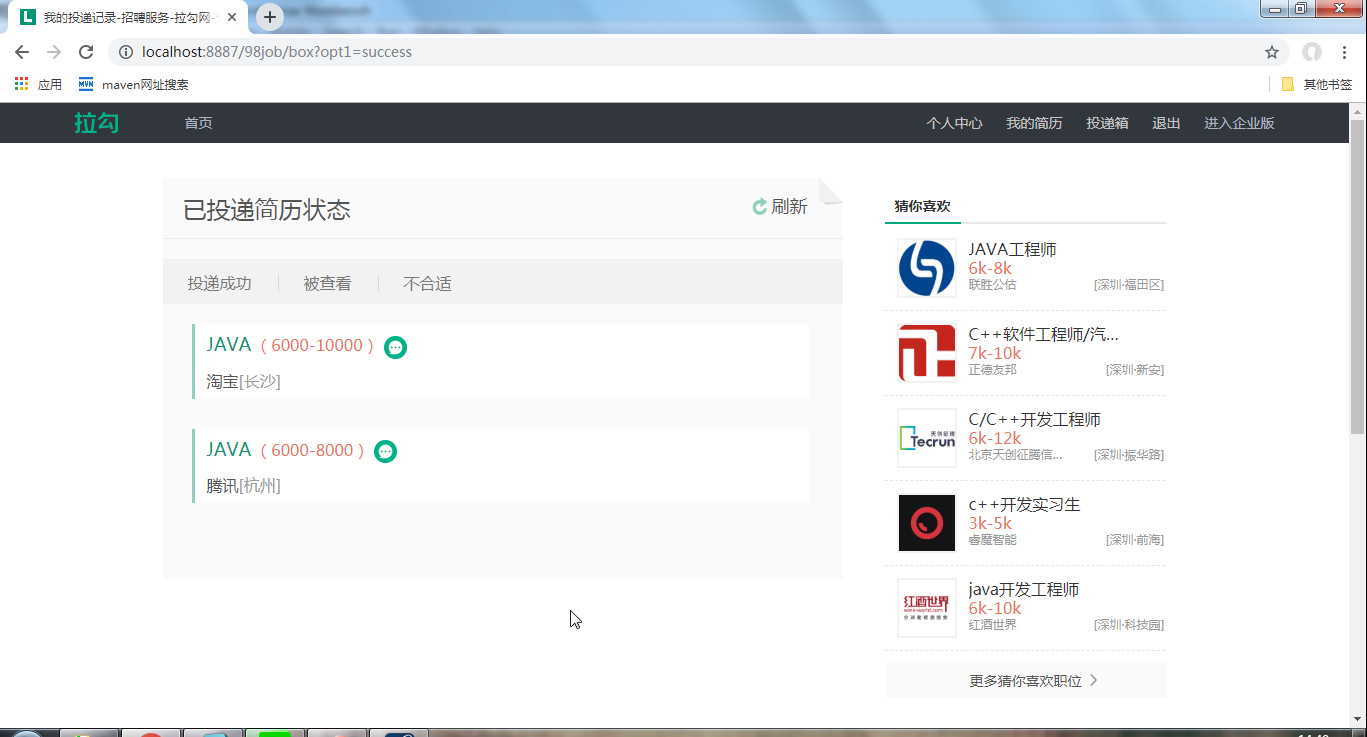Image resolution: width=1367 pixels, height=737 pixels.
Task: Open the JAVA job at 腾讯
Action: click(229, 450)
